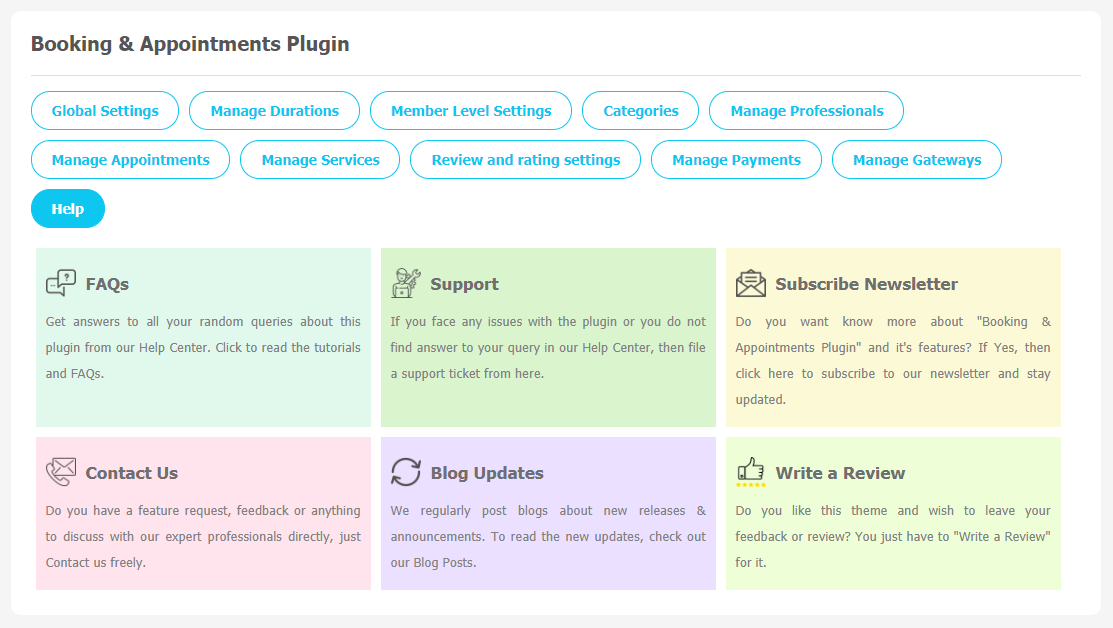Image resolution: width=1113 pixels, height=628 pixels.
Task: Click the Subscribe Newsletter heading
Action: click(x=867, y=284)
